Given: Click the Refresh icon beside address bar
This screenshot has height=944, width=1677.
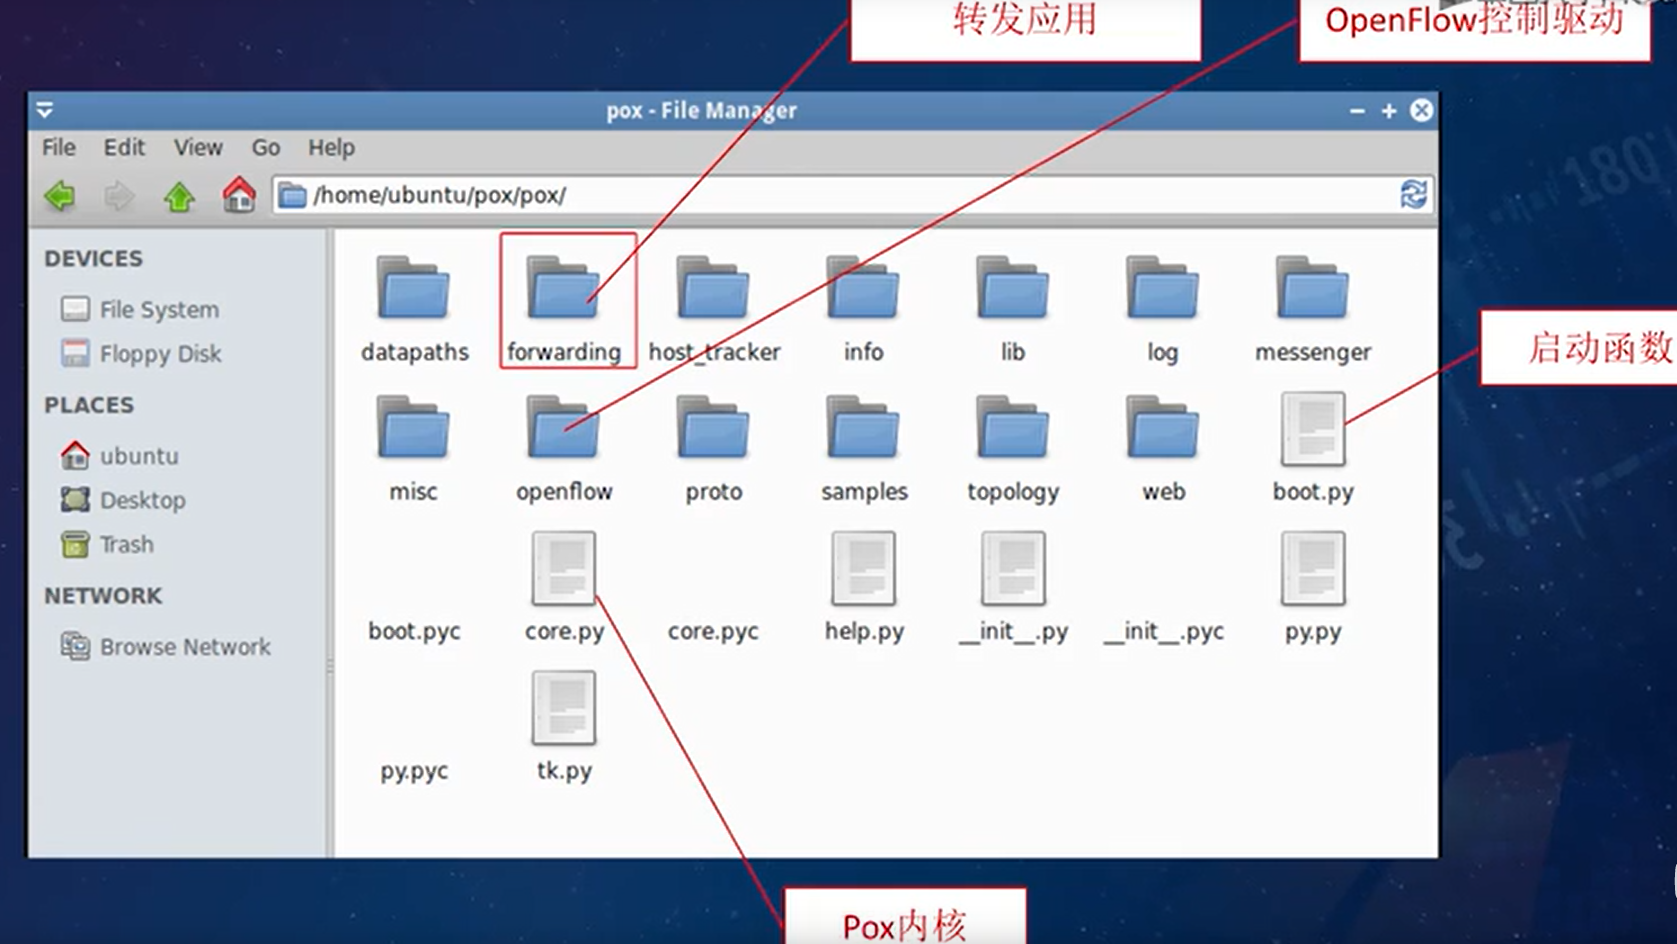Looking at the screenshot, I should click(1415, 196).
